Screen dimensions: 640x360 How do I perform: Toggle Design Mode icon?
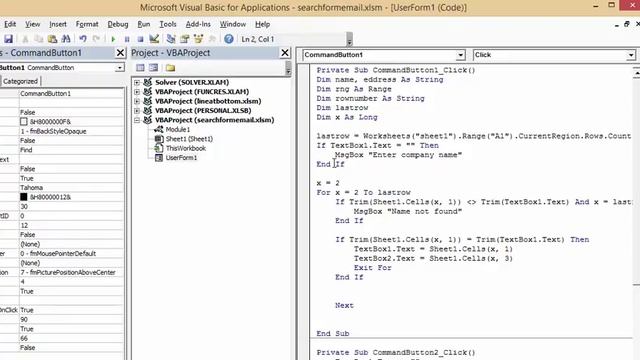point(154,39)
